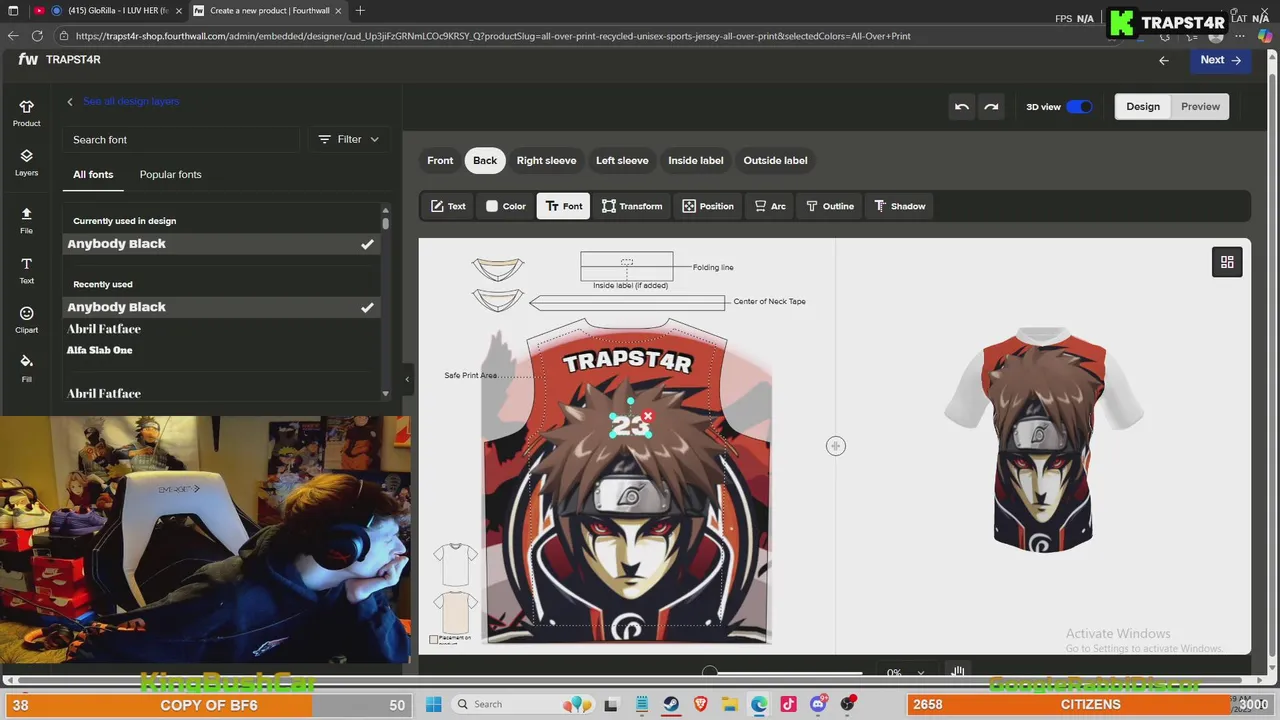Image resolution: width=1280 pixels, height=720 pixels.
Task: Switch to the Right sleeve tab
Action: tap(546, 160)
